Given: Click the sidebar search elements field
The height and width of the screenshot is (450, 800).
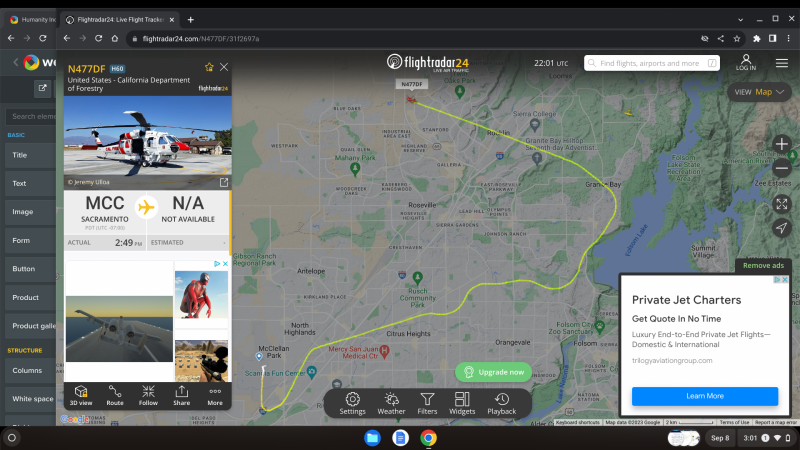Looking at the screenshot, I should click(x=31, y=116).
